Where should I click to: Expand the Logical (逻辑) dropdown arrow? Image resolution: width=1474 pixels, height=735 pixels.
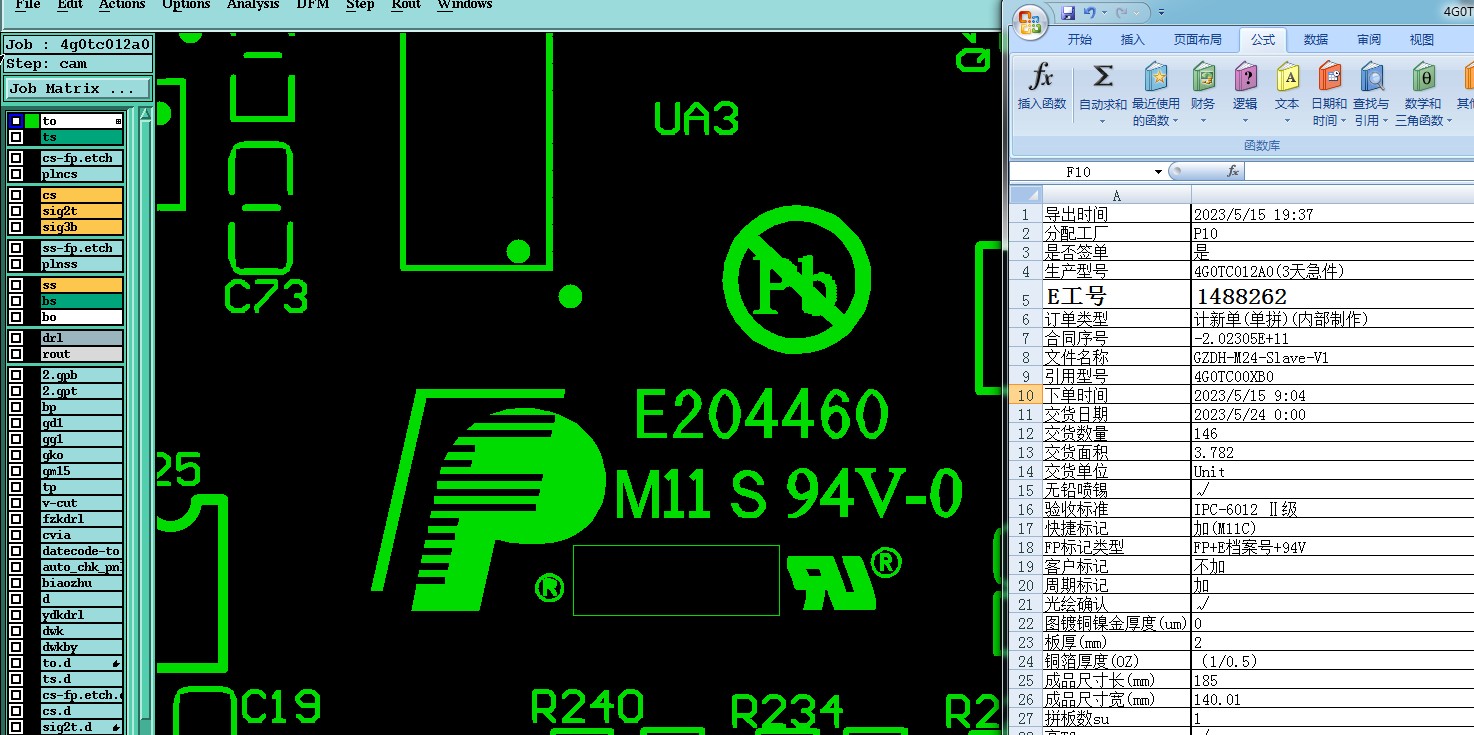click(1245, 121)
